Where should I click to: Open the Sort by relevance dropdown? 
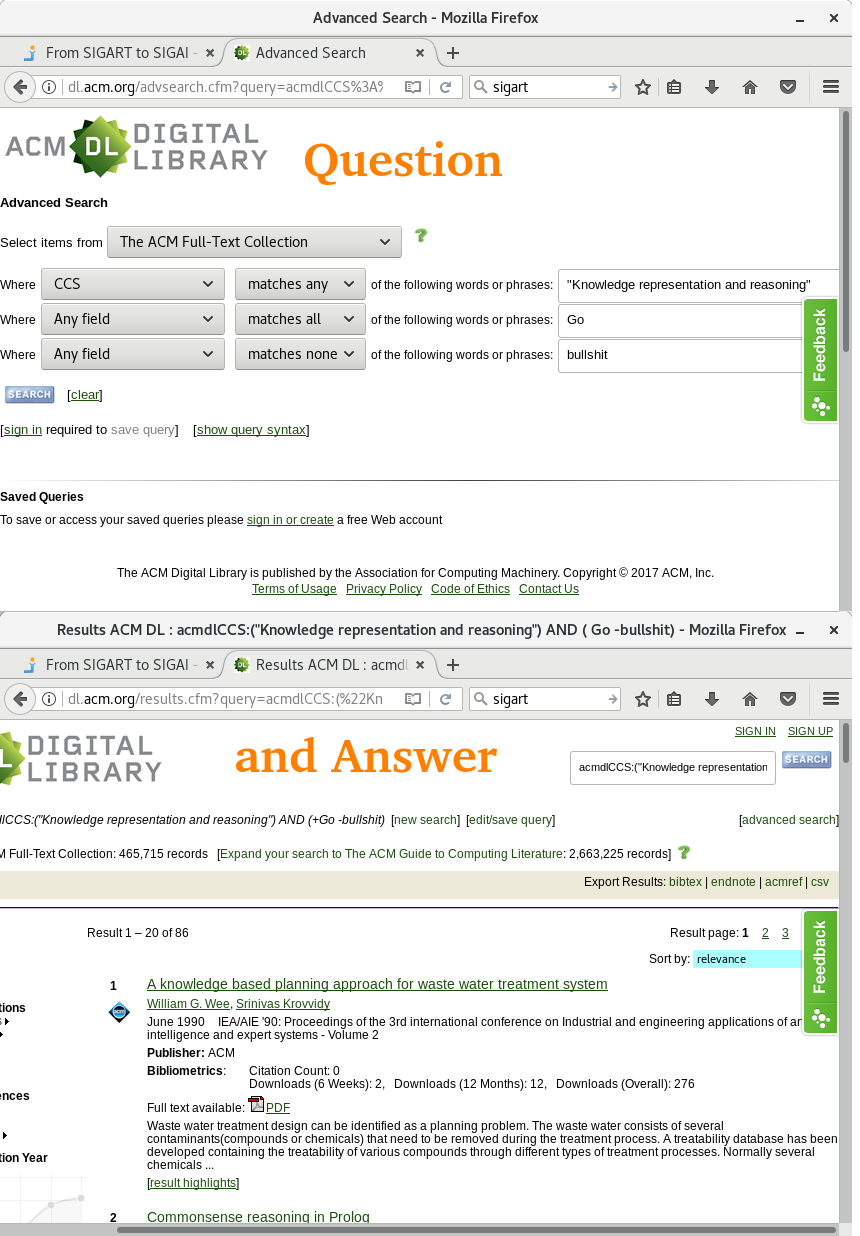click(x=747, y=959)
